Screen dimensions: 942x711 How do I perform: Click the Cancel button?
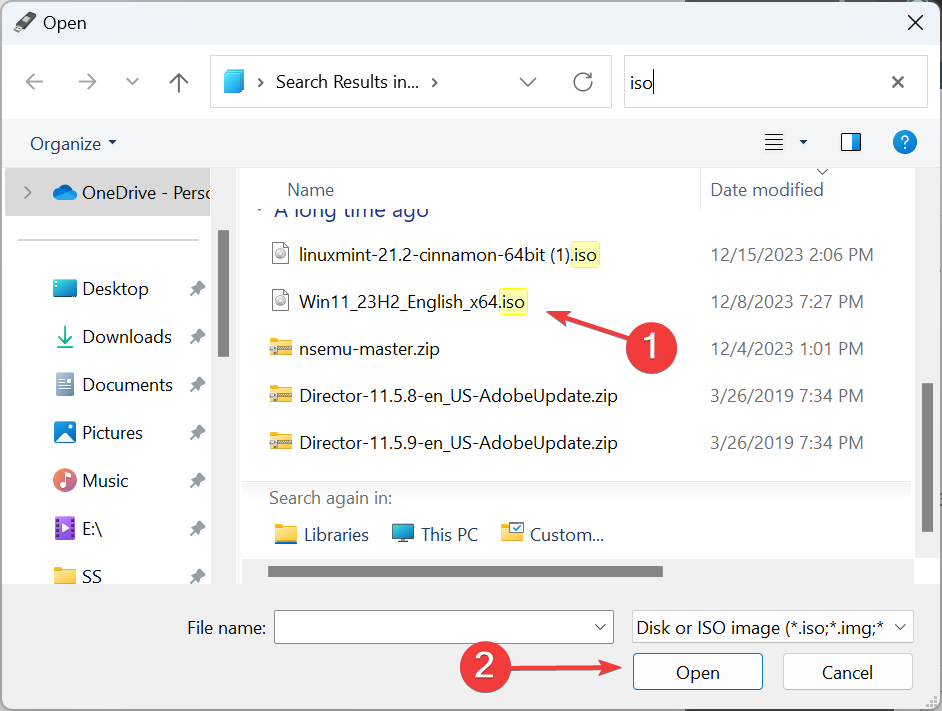(x=847, y=672)
